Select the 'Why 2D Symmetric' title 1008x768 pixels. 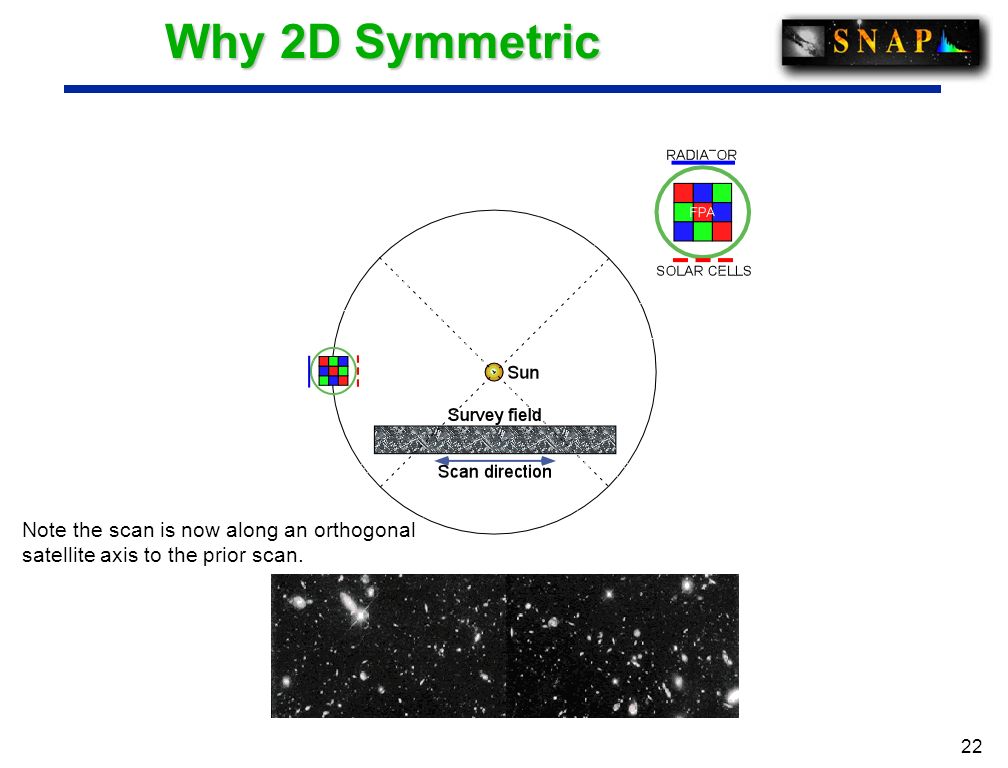click(x=382, y=41)
